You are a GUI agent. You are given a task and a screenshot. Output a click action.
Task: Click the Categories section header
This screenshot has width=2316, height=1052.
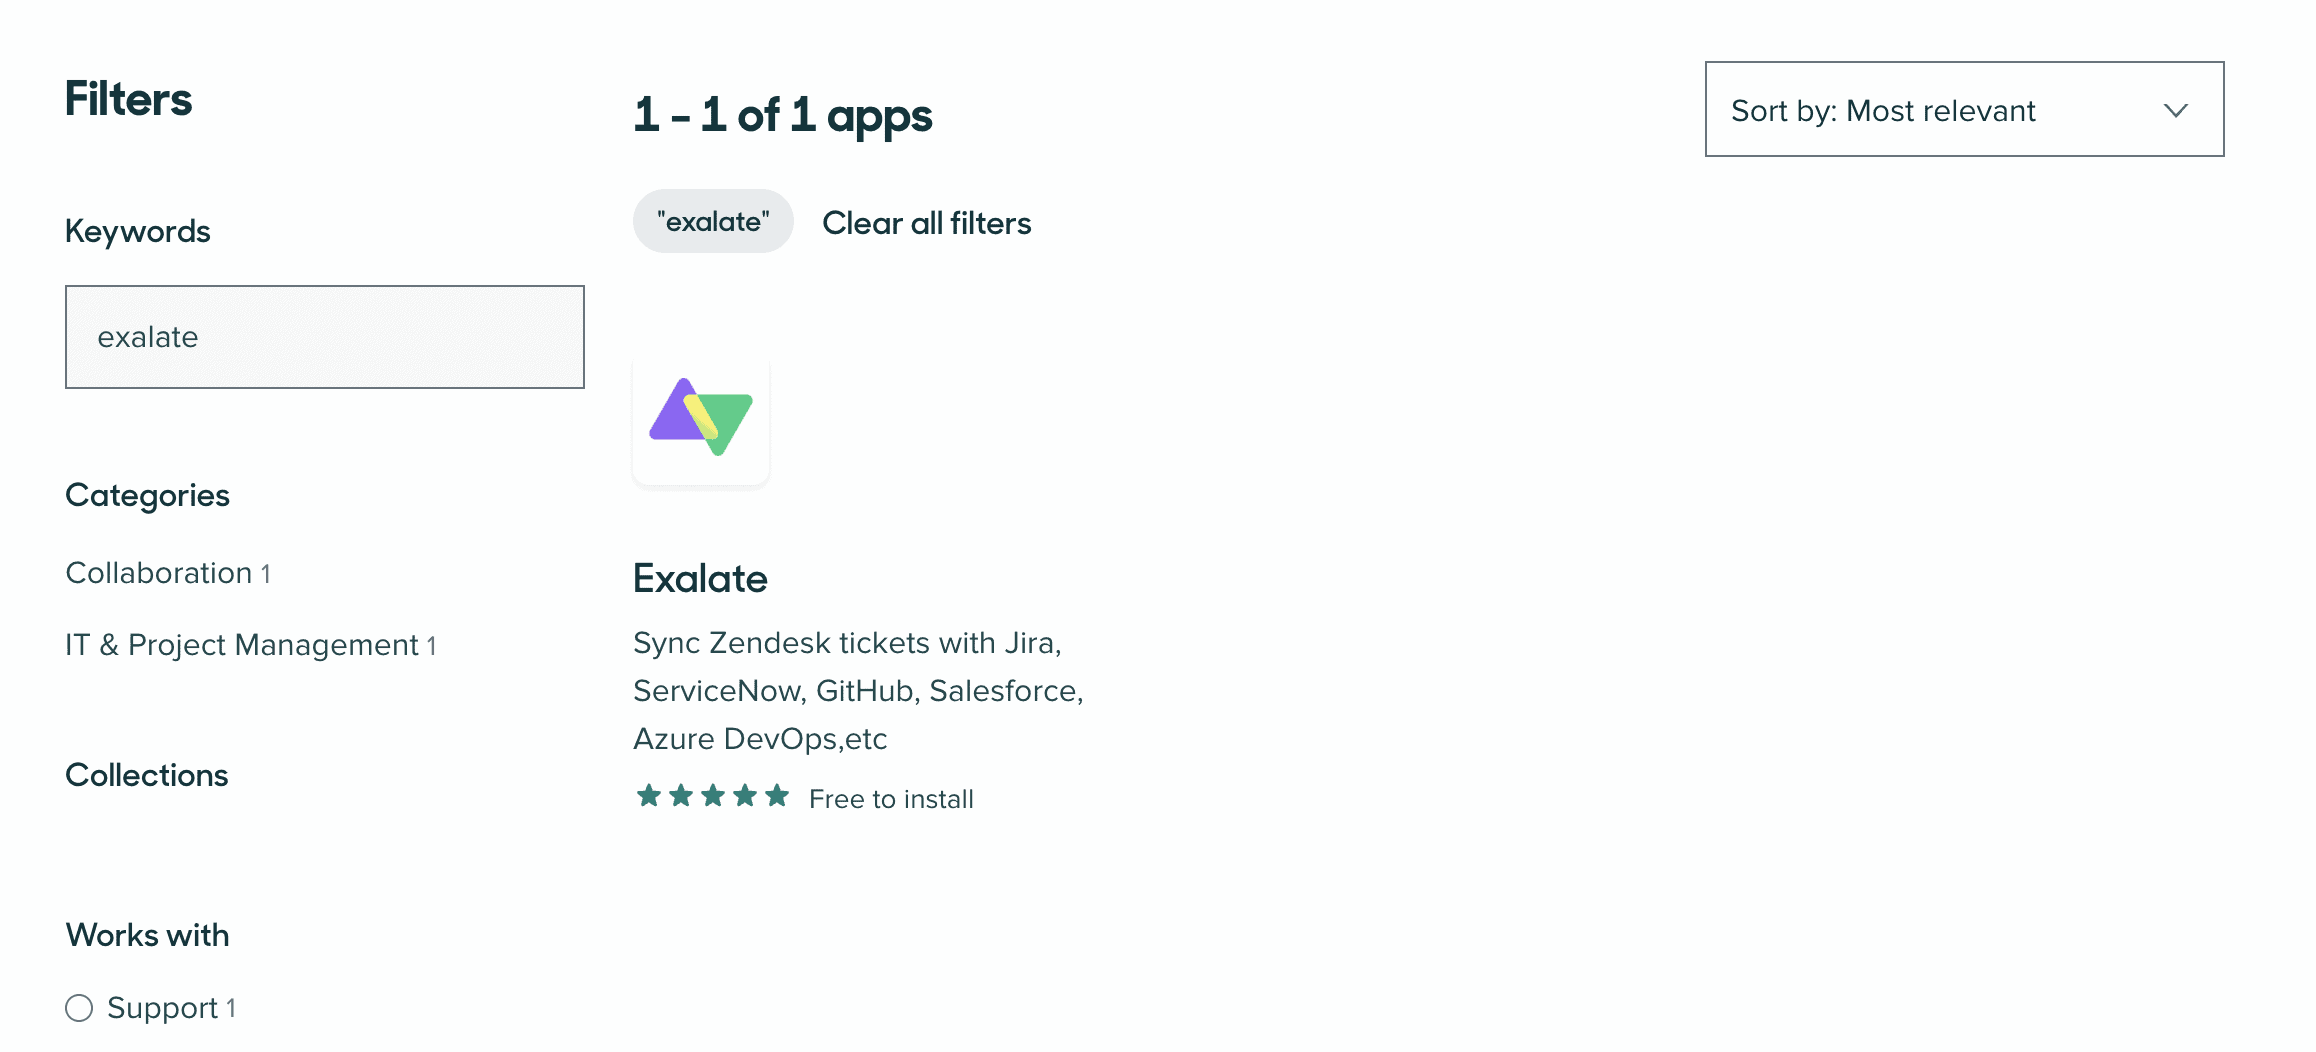[x=147, y=494]
